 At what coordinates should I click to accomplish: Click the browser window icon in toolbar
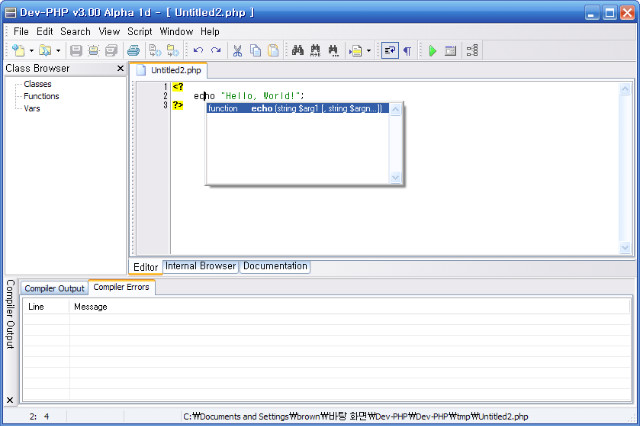click(x=450, y=51)
